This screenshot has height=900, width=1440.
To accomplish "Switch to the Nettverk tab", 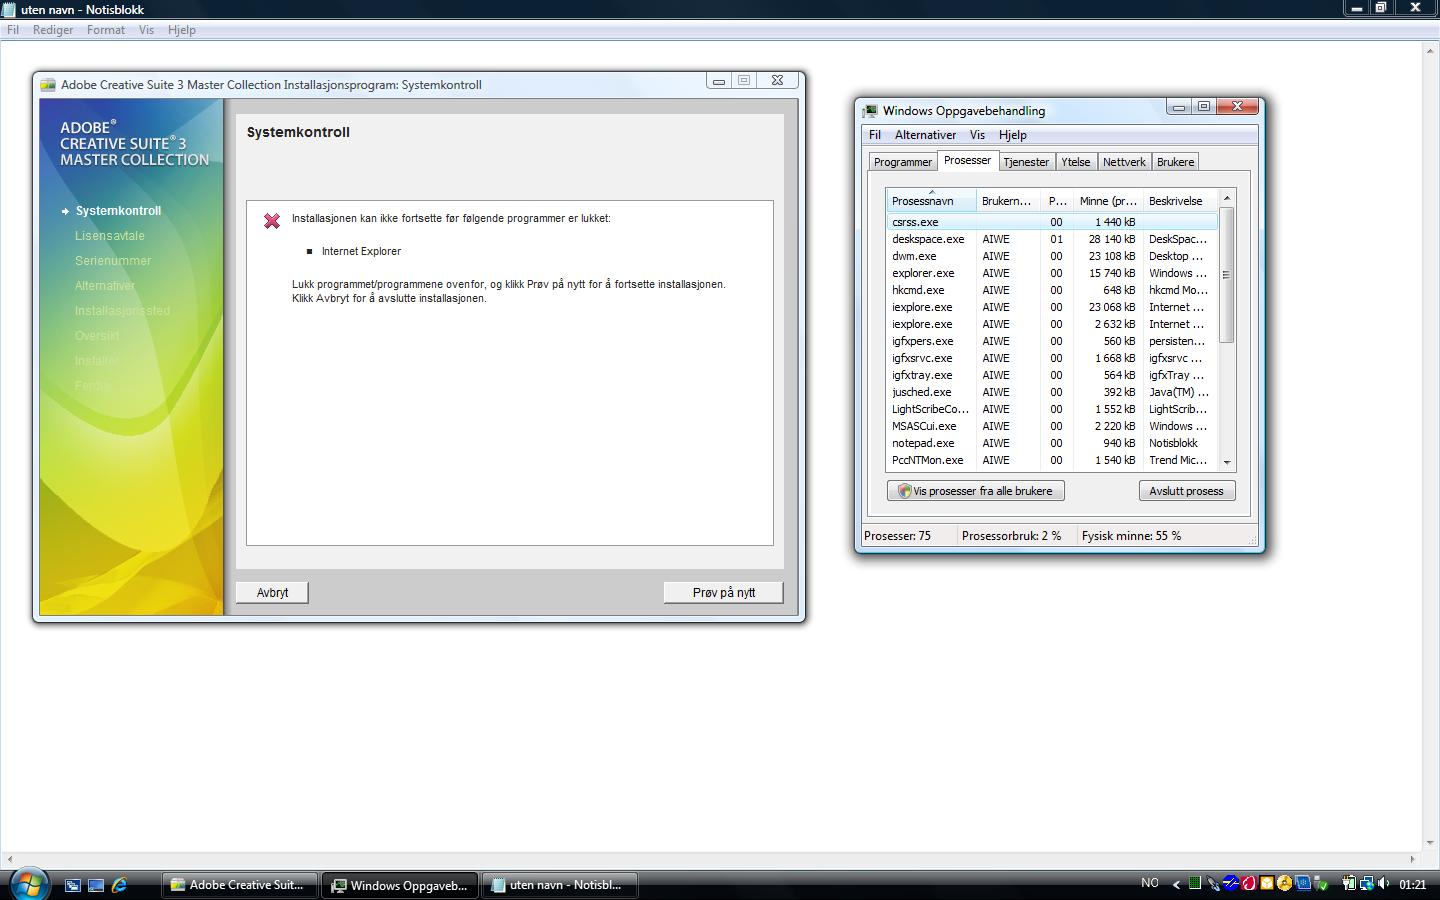I will [1124, 162].
